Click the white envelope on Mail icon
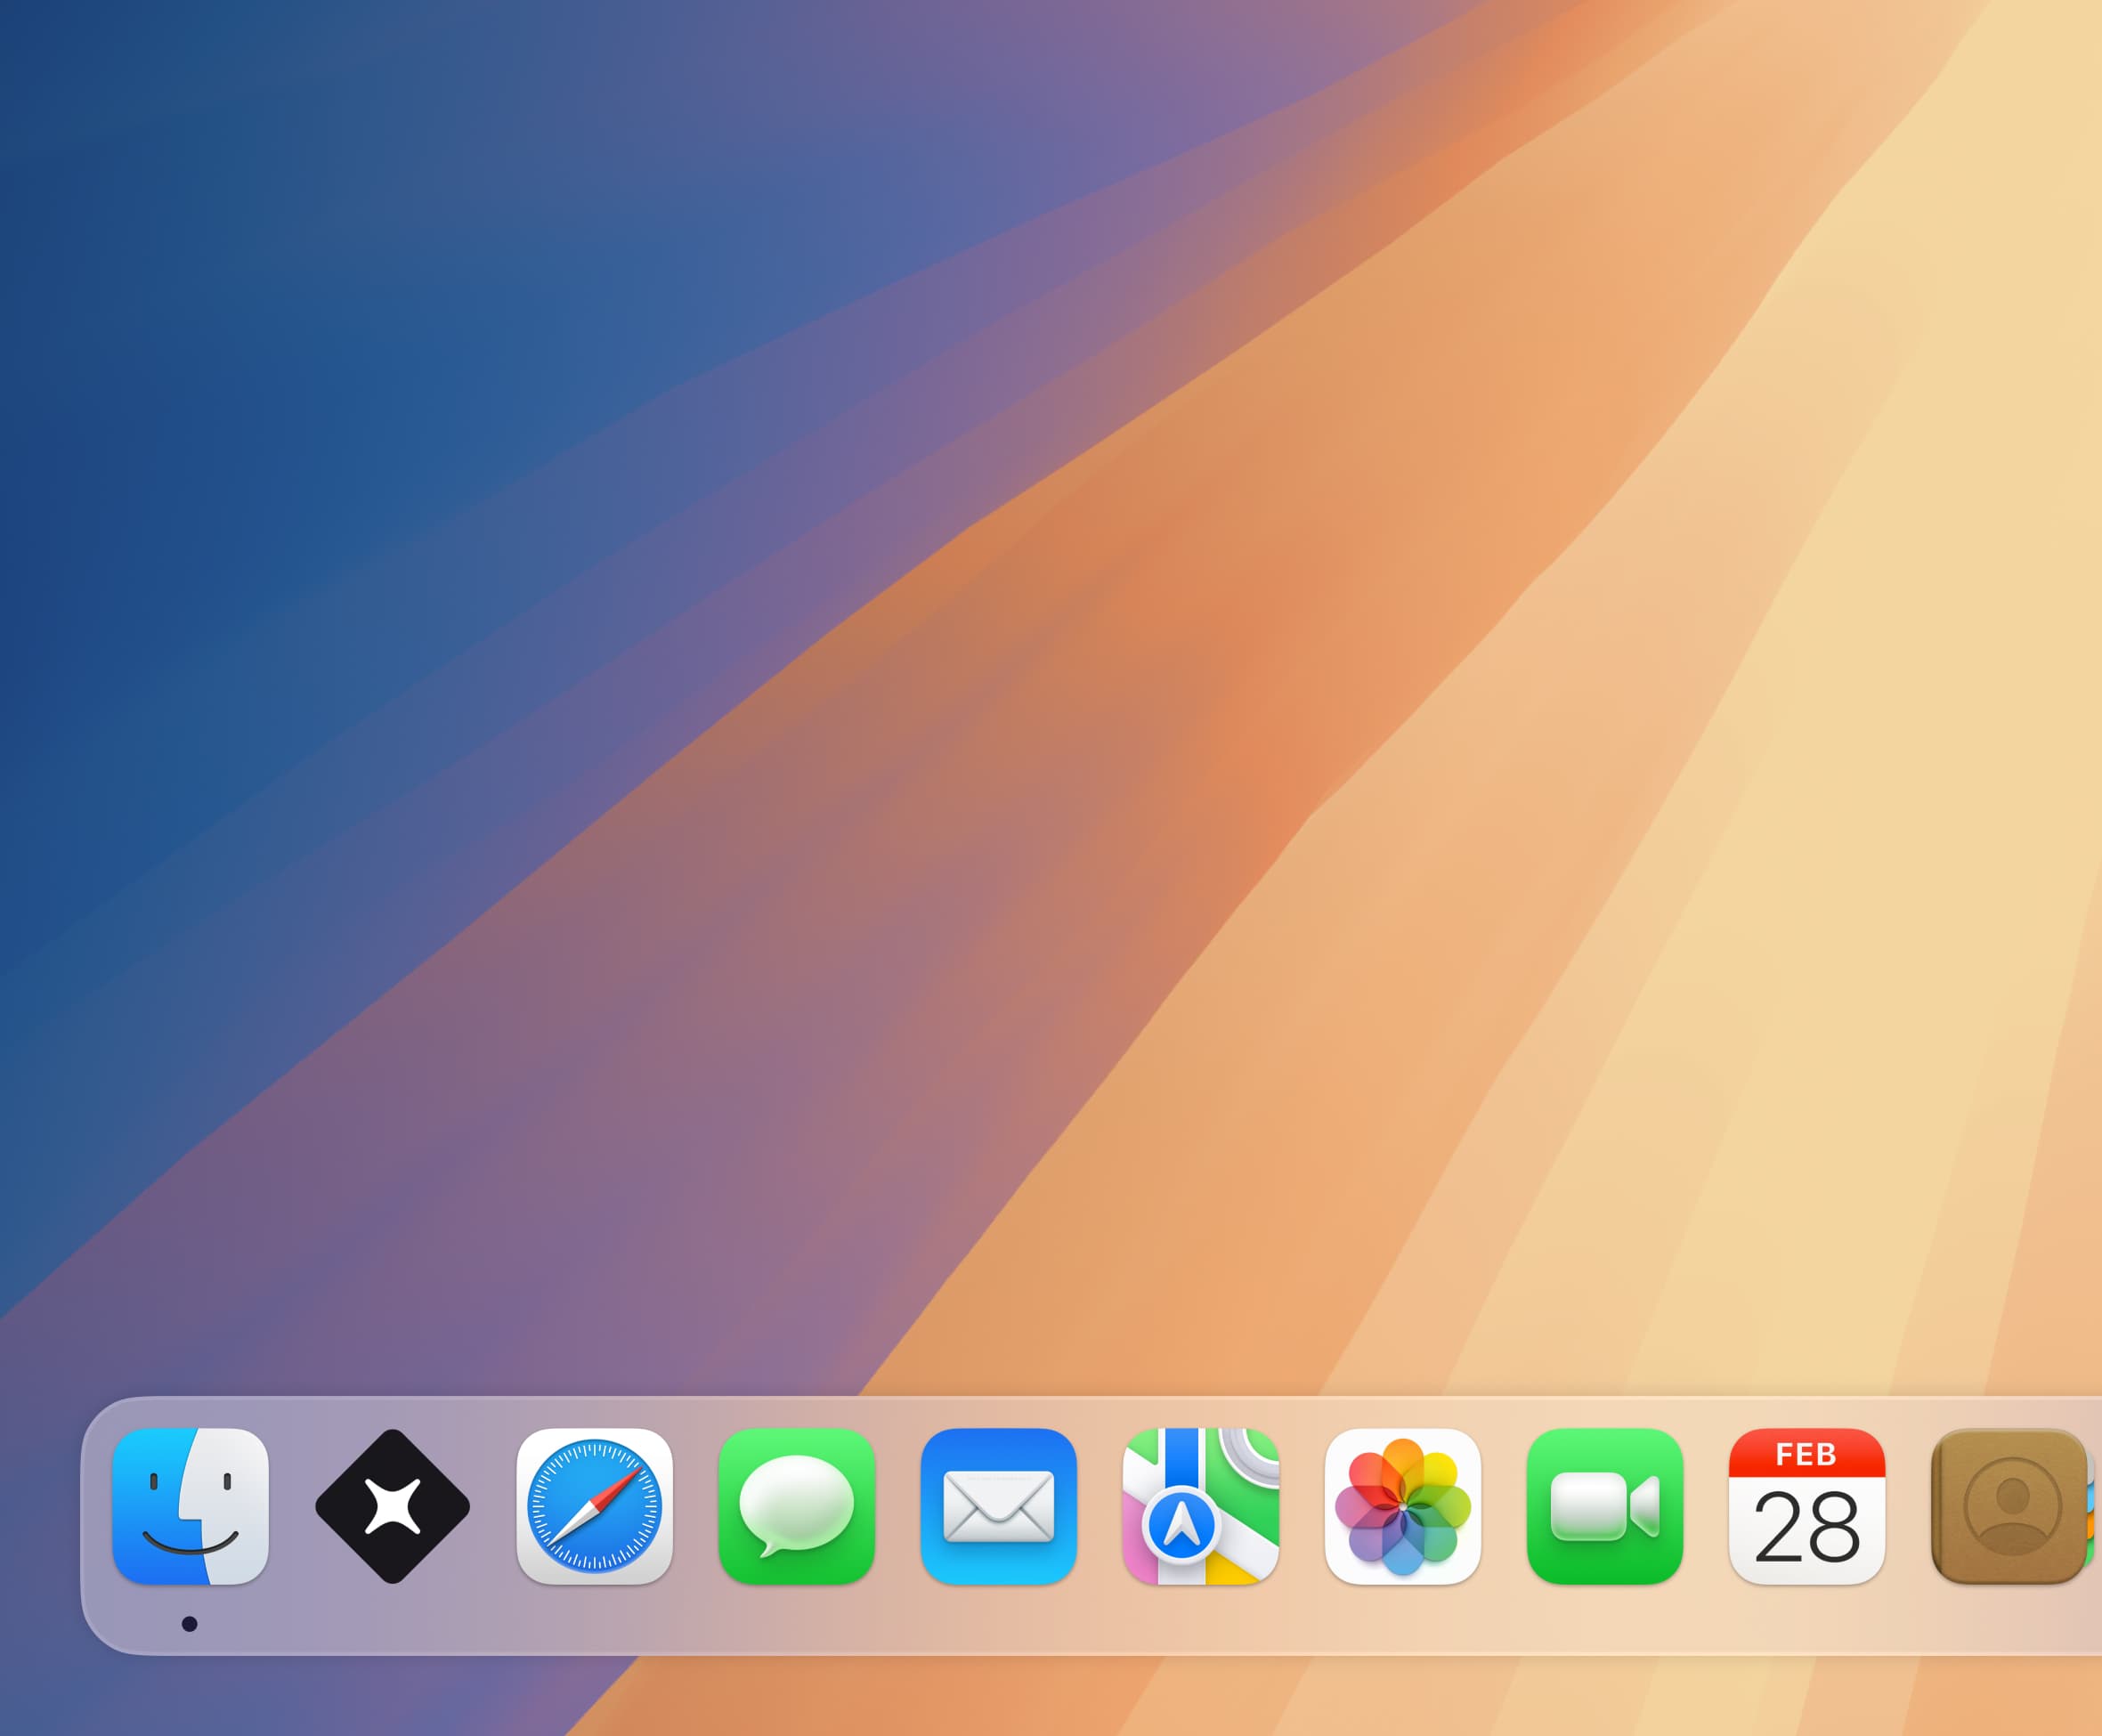The height and width of the screenshot is (1736, 2102). [x=998, y=1506]
